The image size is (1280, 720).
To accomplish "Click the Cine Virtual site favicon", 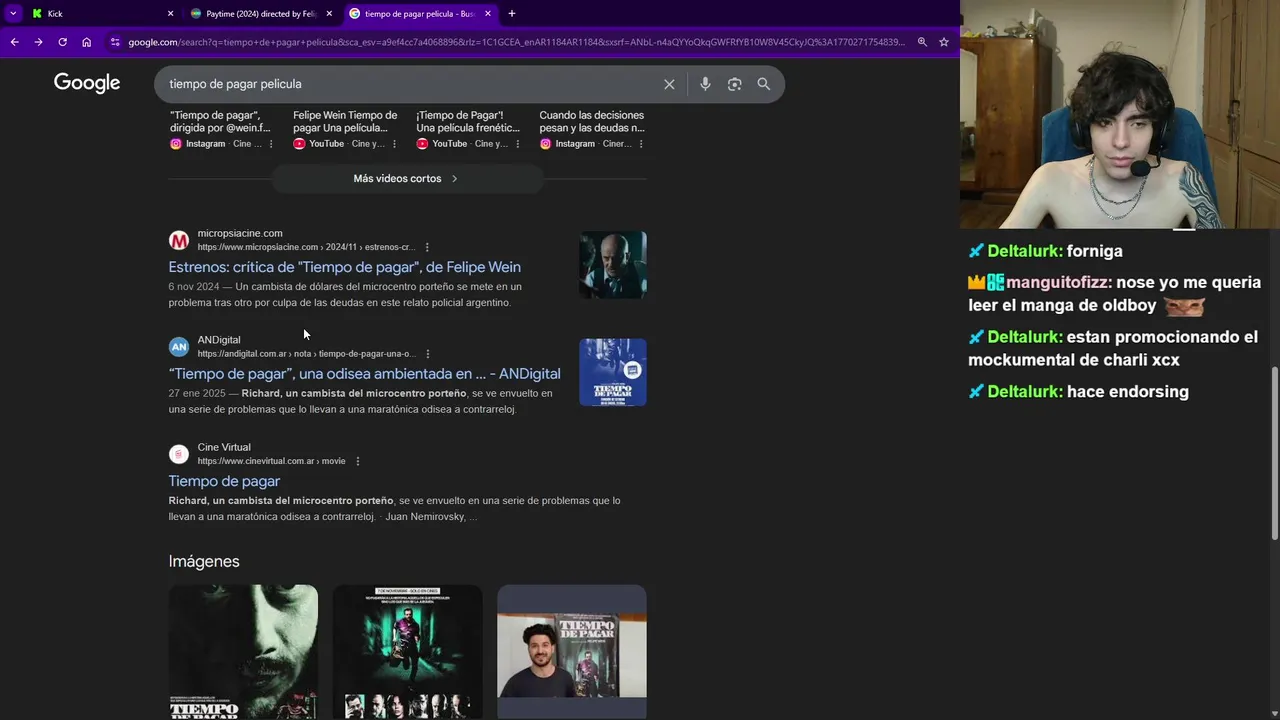I will click(179, 454).
